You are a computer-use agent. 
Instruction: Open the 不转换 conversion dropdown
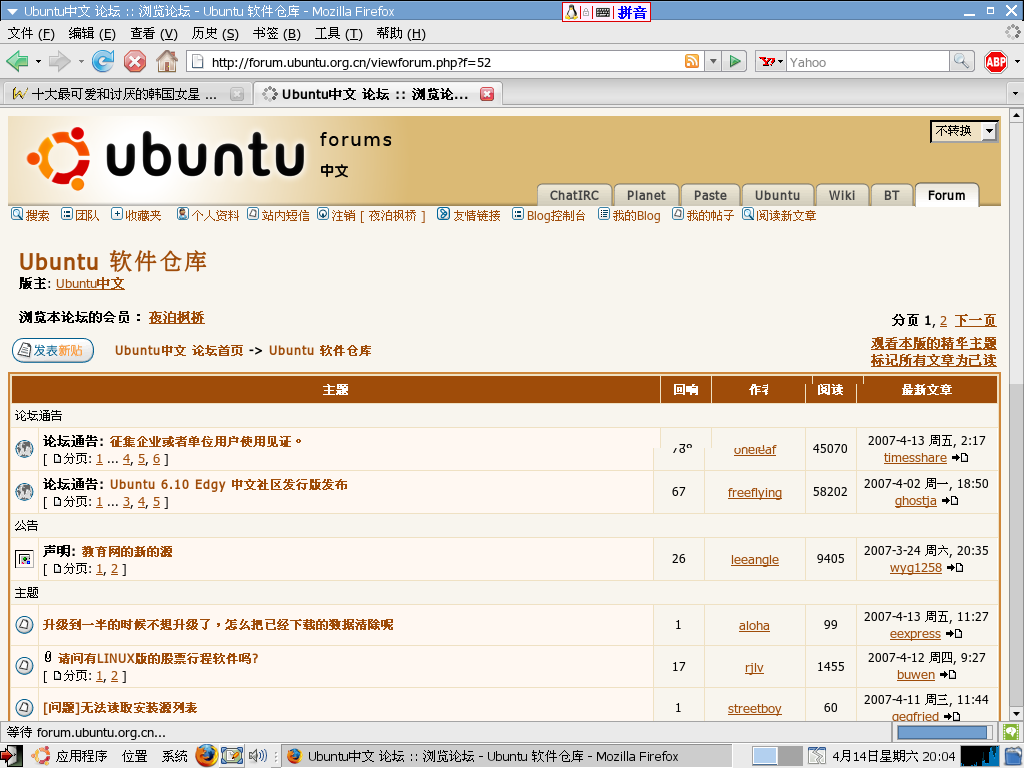[x=963, y=131]
